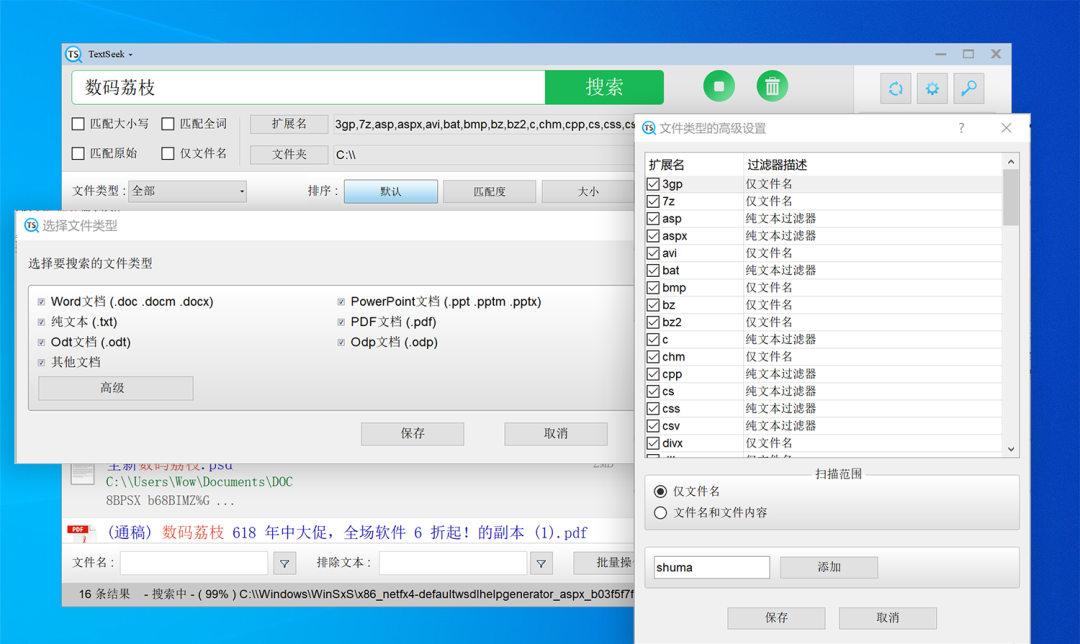The width and height of the screenshot is (1080, 644).
Task: Click the green 搜索 button
Action: click(x=604, y=87)
